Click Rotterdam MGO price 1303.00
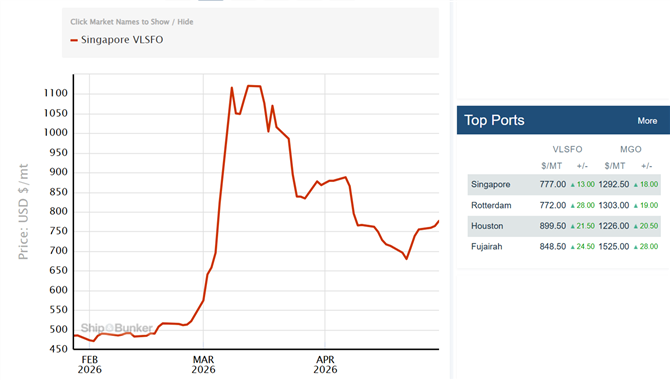This screenshot has height=380, width=670. [614, 205]
